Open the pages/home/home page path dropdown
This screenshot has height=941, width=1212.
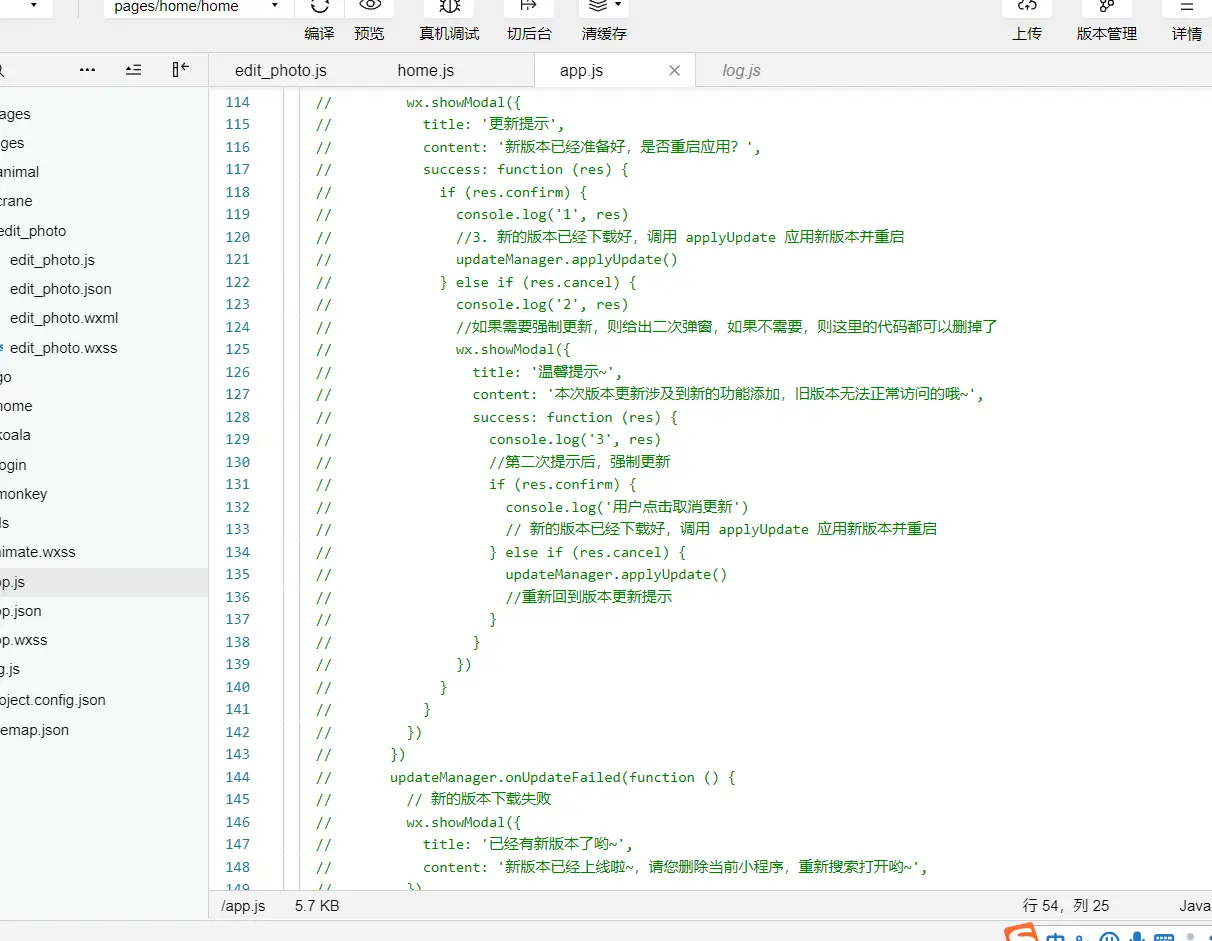coord(198,7)
